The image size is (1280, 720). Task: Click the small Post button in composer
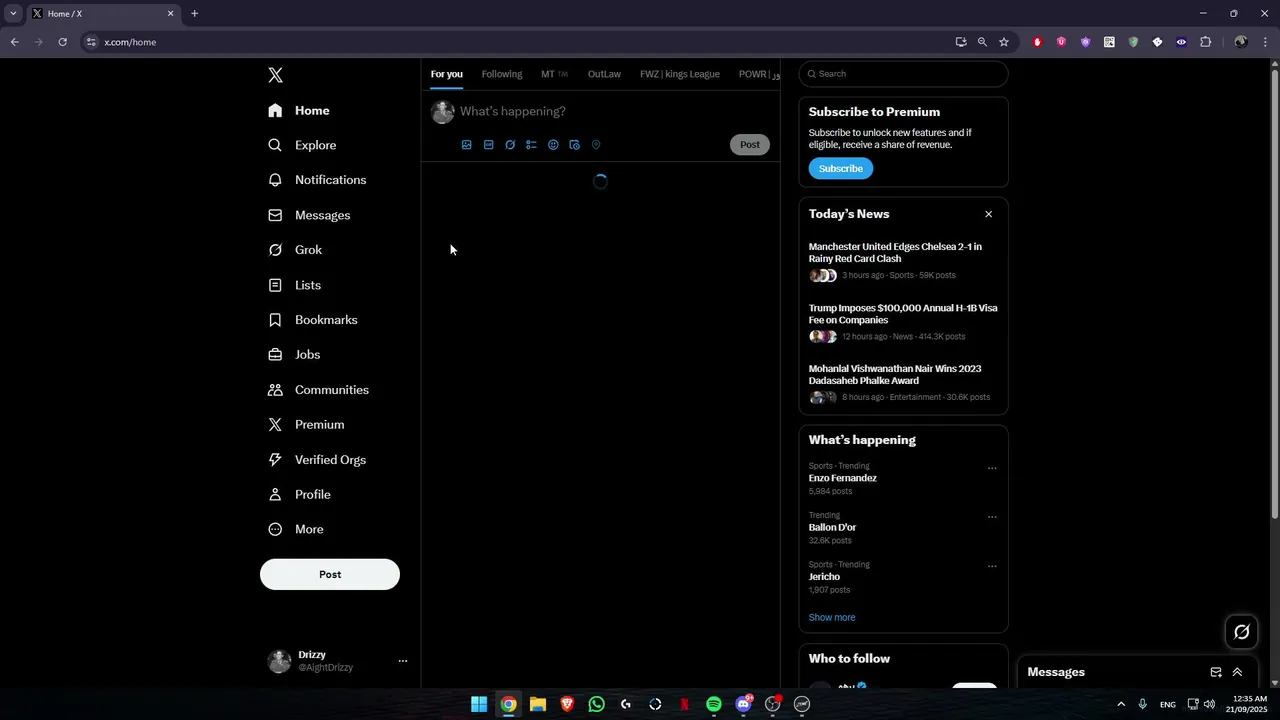[x=750, y=145]
